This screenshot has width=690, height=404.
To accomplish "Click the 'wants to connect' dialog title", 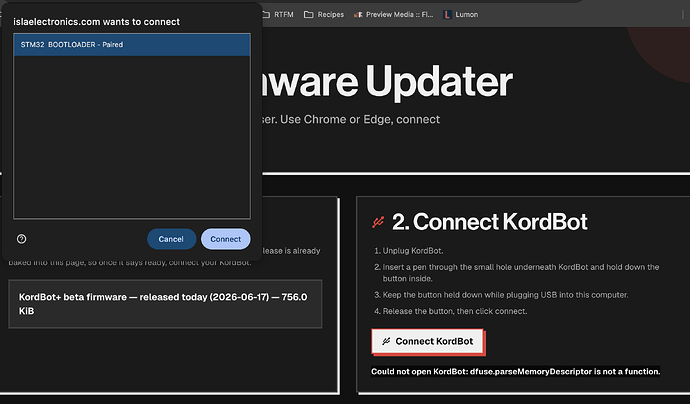I will point(96,22).
